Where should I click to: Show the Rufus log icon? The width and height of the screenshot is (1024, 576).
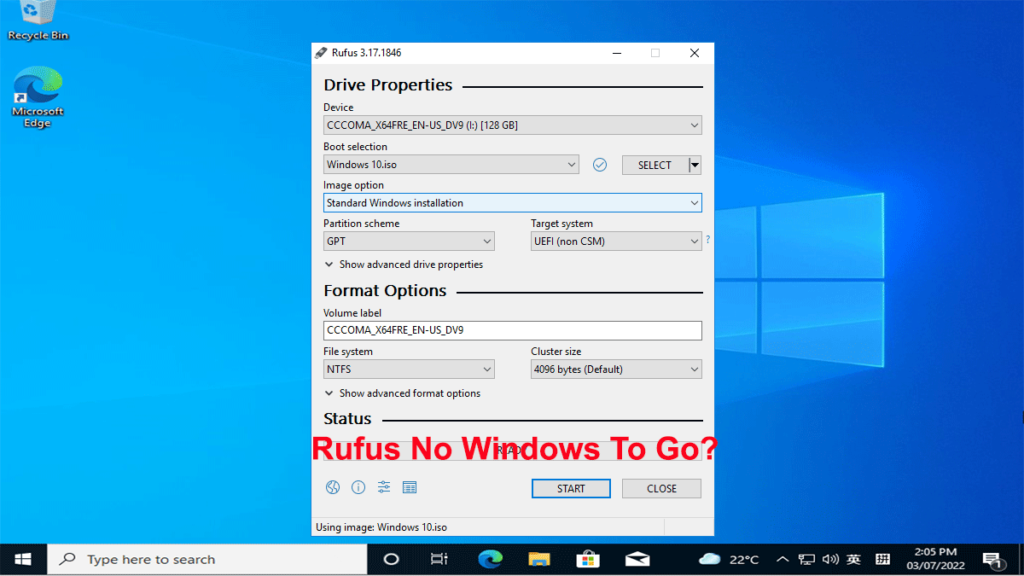[x=409, y=487]
